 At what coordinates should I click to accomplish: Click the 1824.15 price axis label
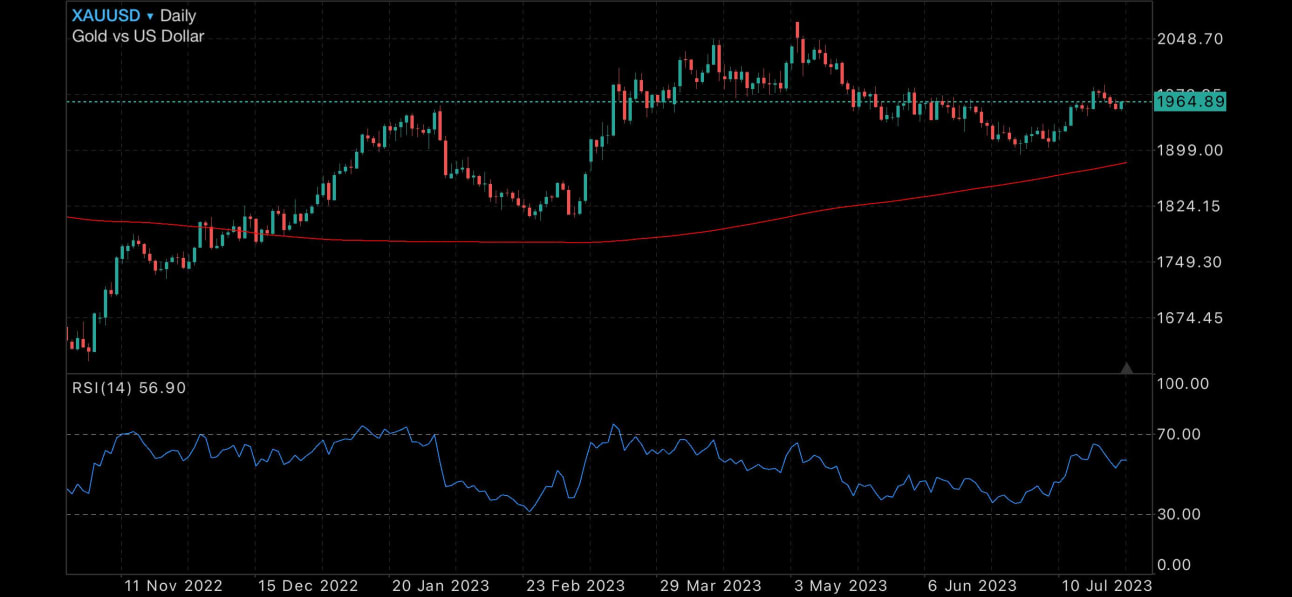[1189, 206]
